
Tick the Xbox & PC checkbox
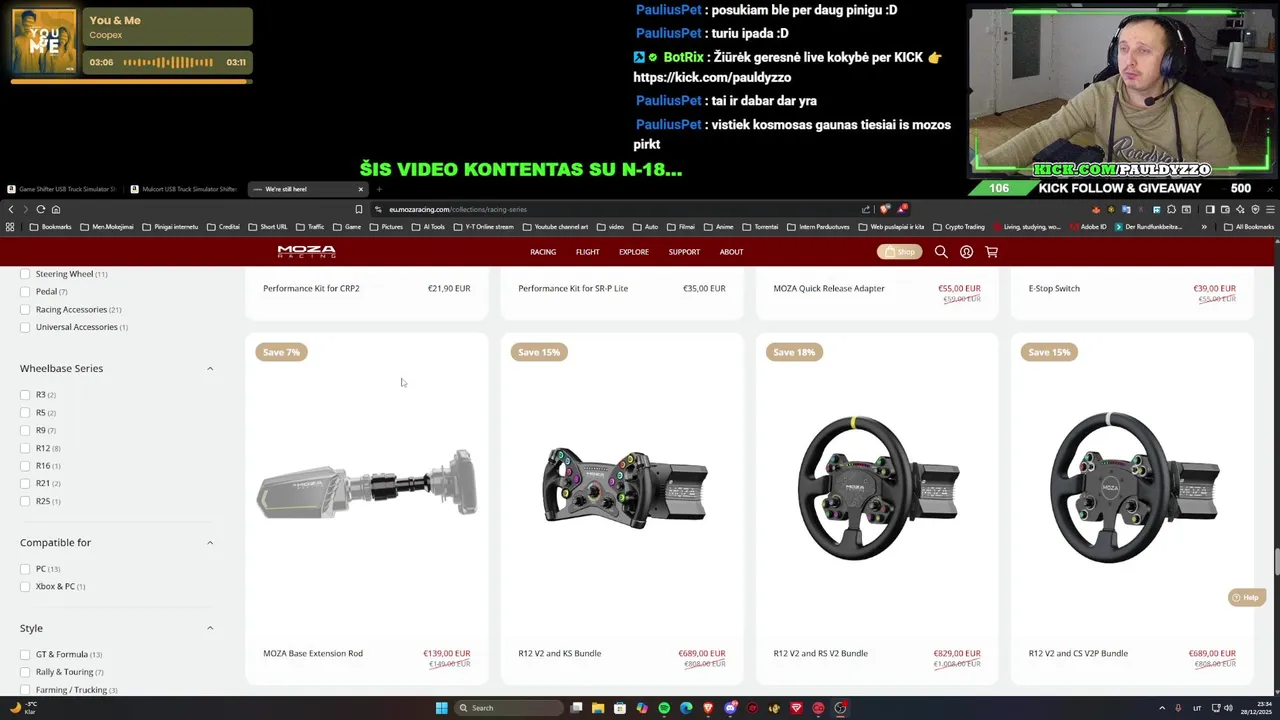[25, 586]
